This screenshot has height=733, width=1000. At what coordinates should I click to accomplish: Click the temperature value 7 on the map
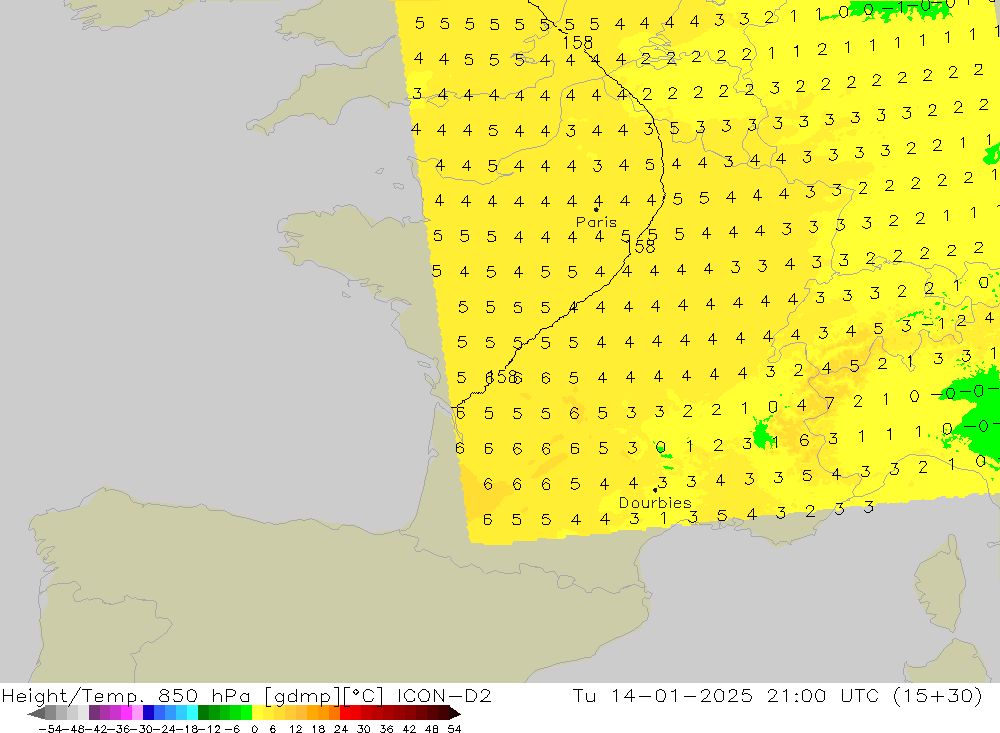830,403
